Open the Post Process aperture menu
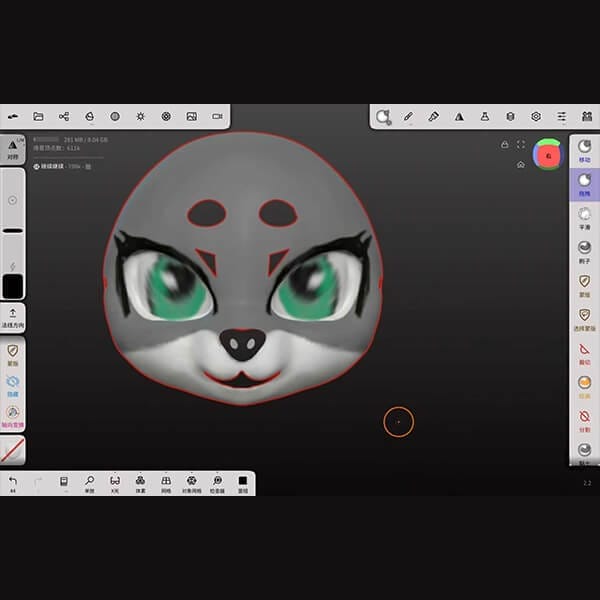This screenshot has height=600, width=600. point(166,116)
